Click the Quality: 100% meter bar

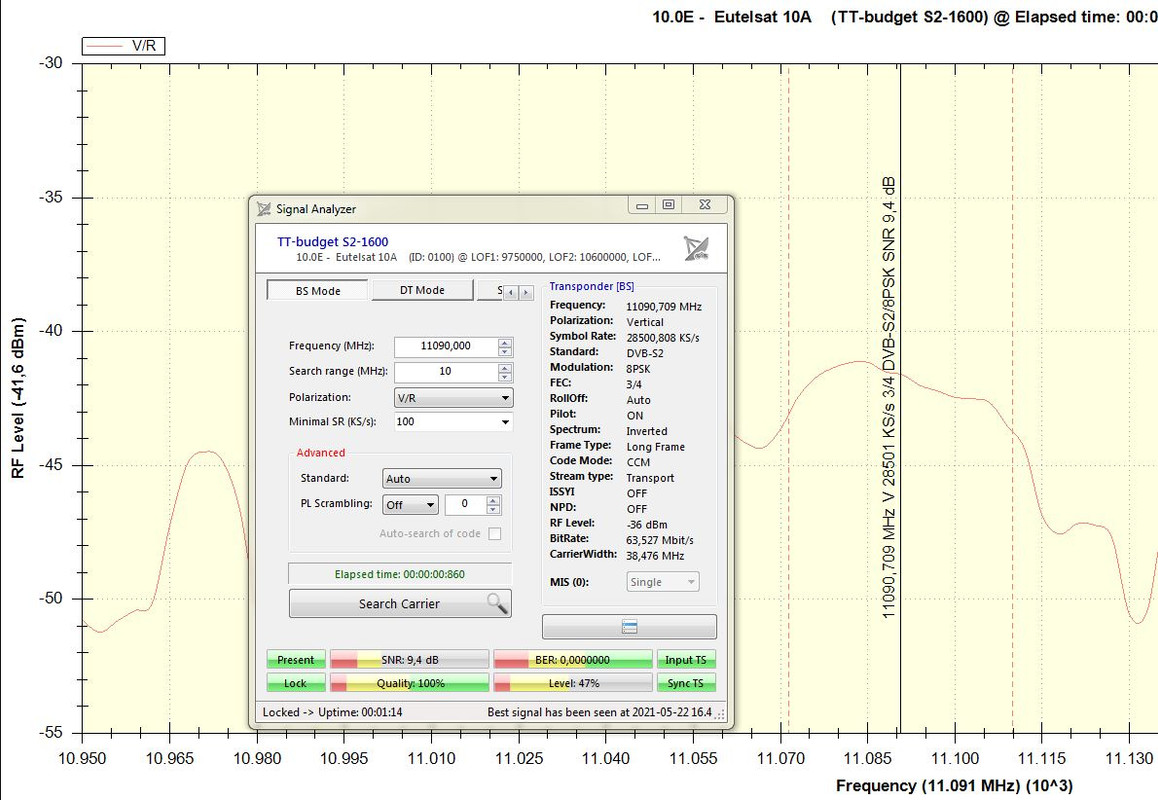(409, 683)
